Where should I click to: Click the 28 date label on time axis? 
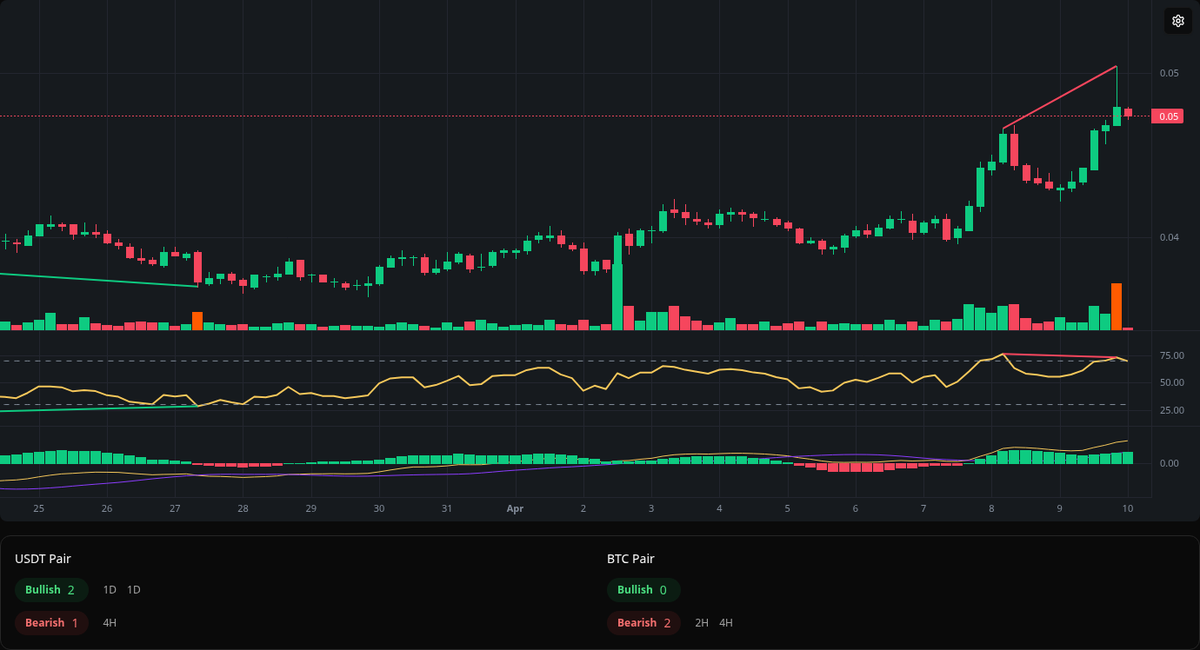pos(243,509)
